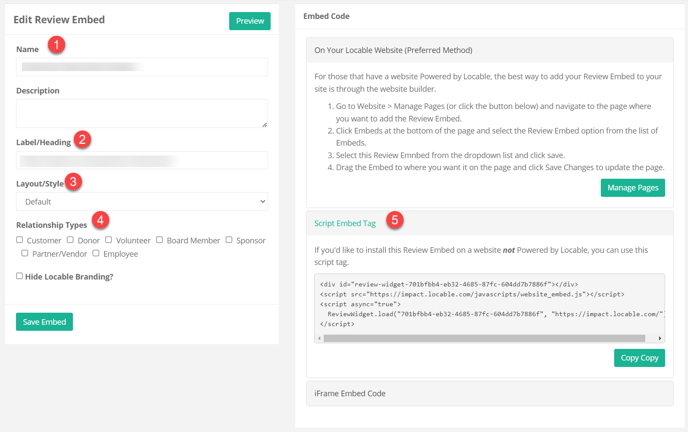Click the Relationship Types label
This screenshot has height=432, width=688.
pos(51,225)
